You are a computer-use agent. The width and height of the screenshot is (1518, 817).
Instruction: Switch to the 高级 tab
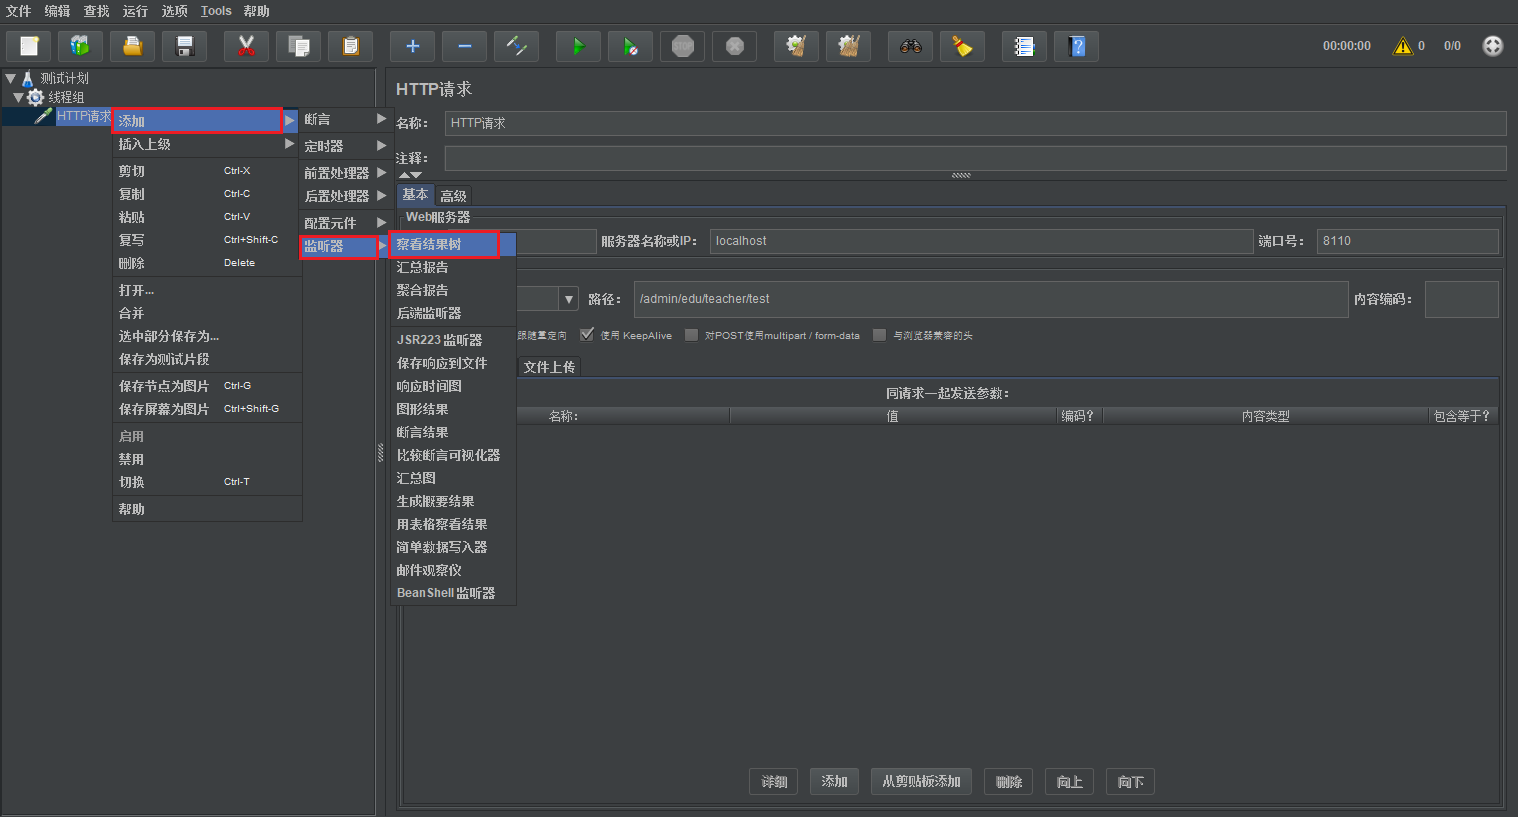pos(453,196)
